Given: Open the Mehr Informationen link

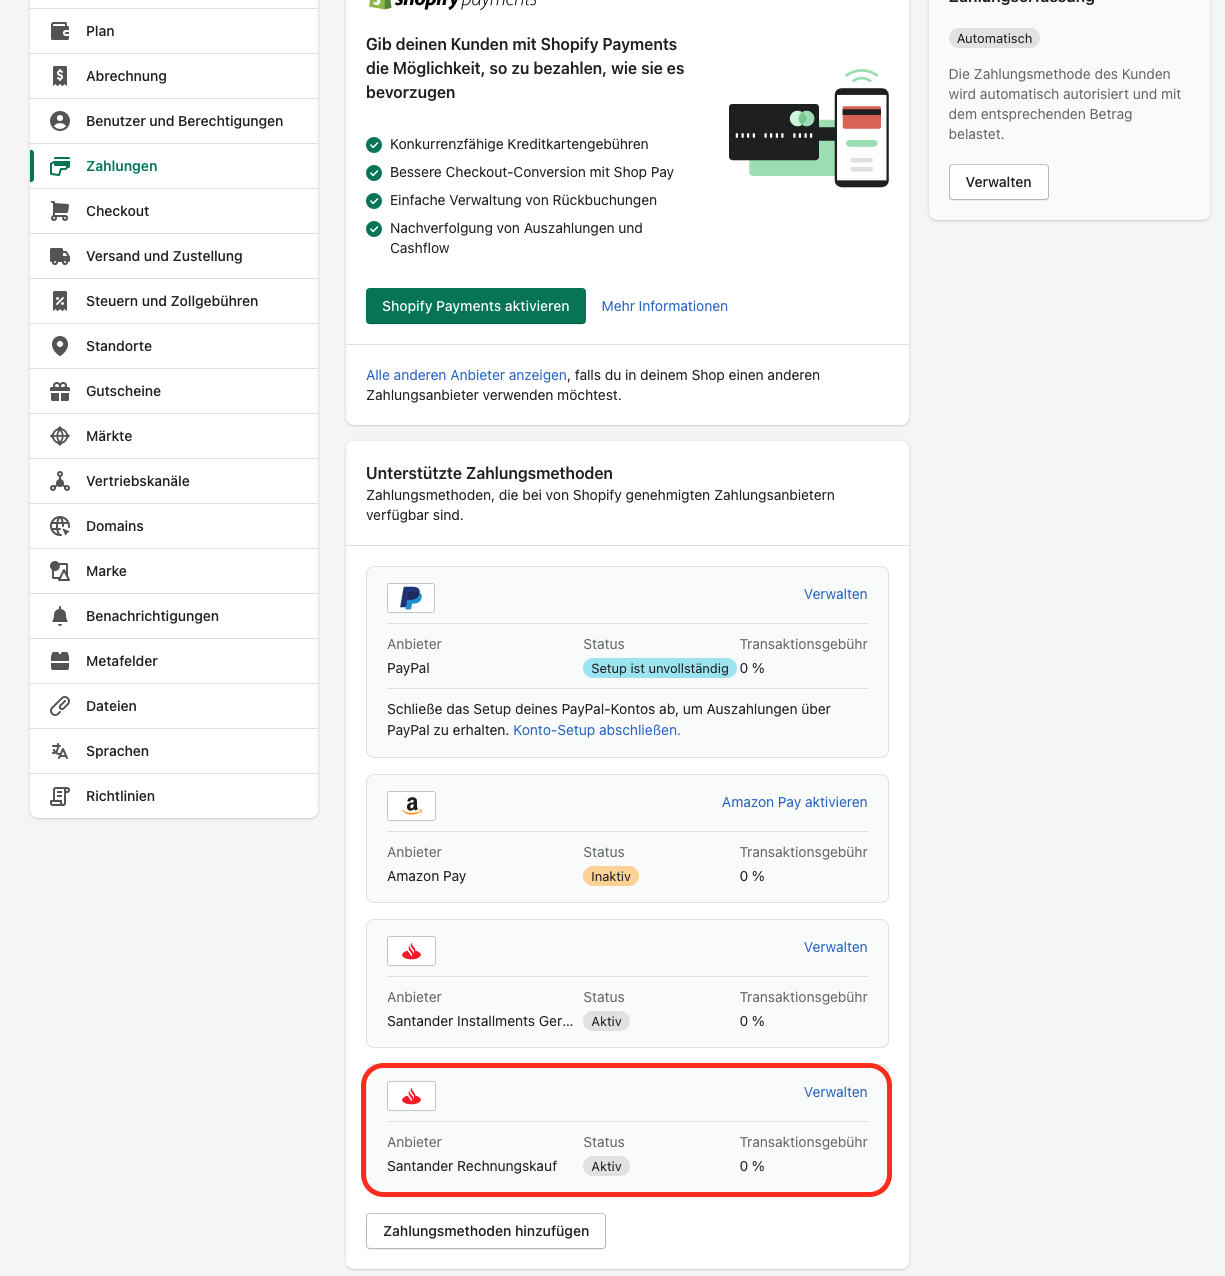Looking at the screenshot, I should [664, 306].
